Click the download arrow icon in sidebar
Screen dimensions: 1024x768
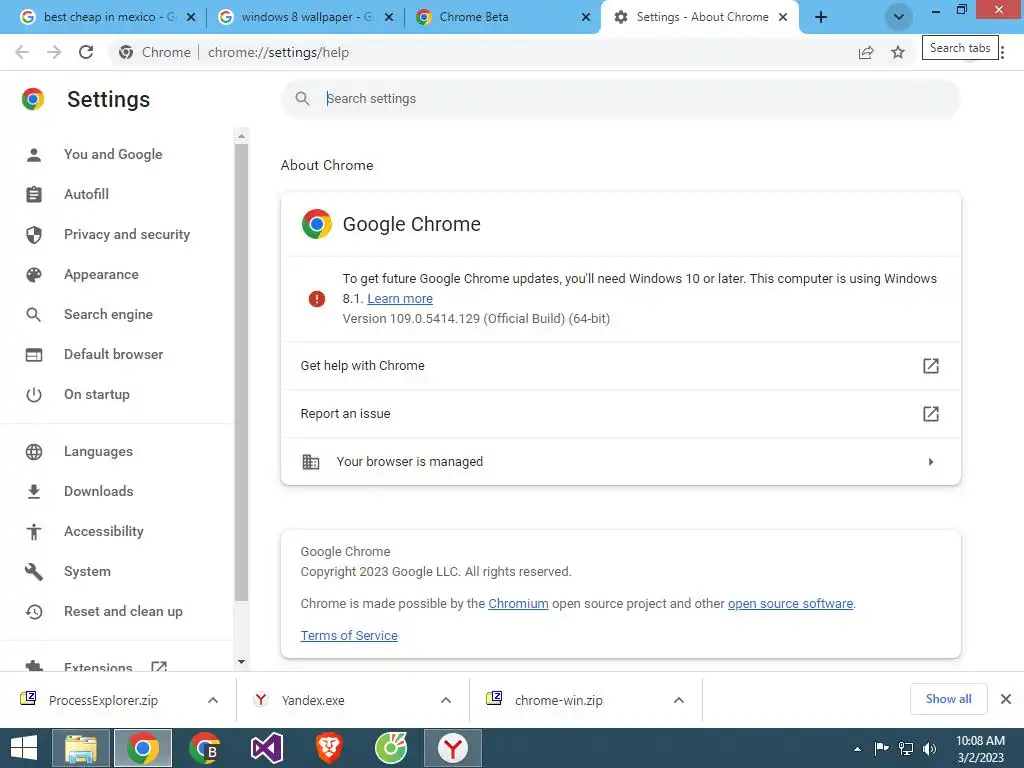coord(34,492)
